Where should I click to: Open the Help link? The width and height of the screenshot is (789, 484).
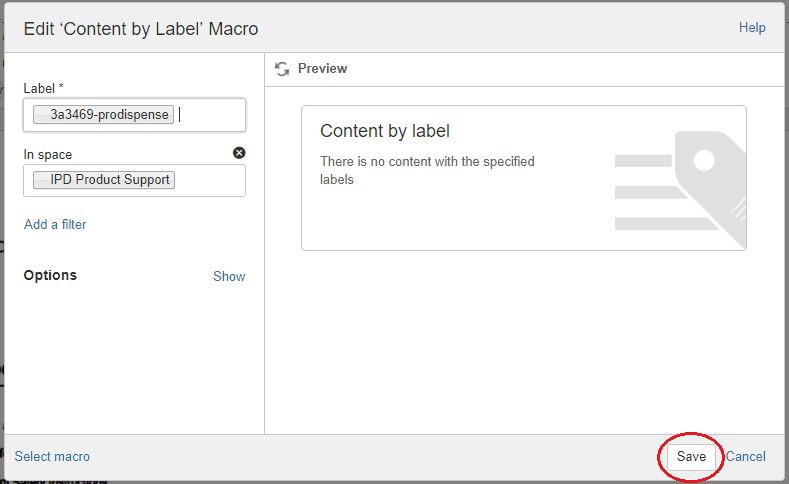[752, 28]
